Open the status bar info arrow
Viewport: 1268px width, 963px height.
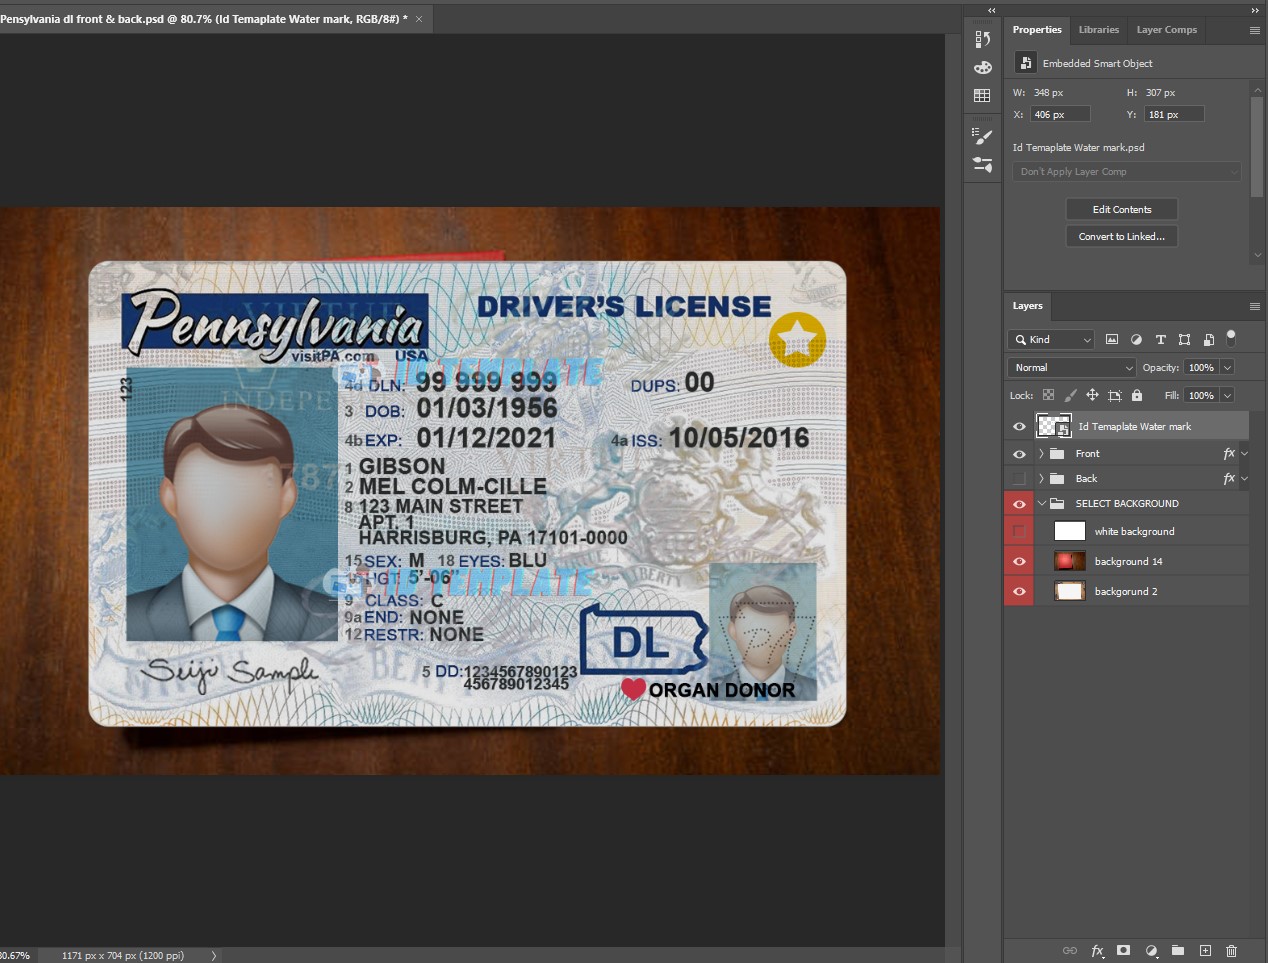click(x=213, y=956)
